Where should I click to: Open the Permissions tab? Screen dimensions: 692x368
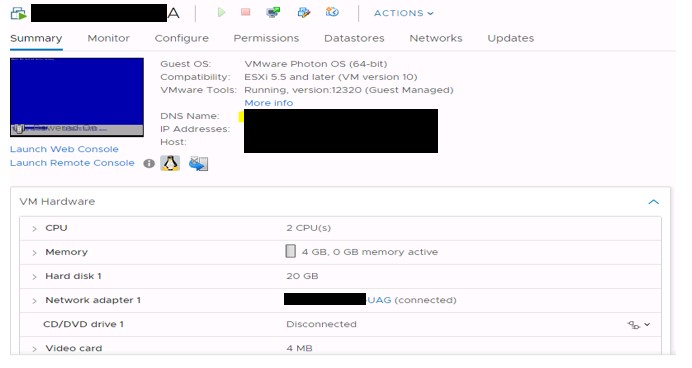(266, 38)
